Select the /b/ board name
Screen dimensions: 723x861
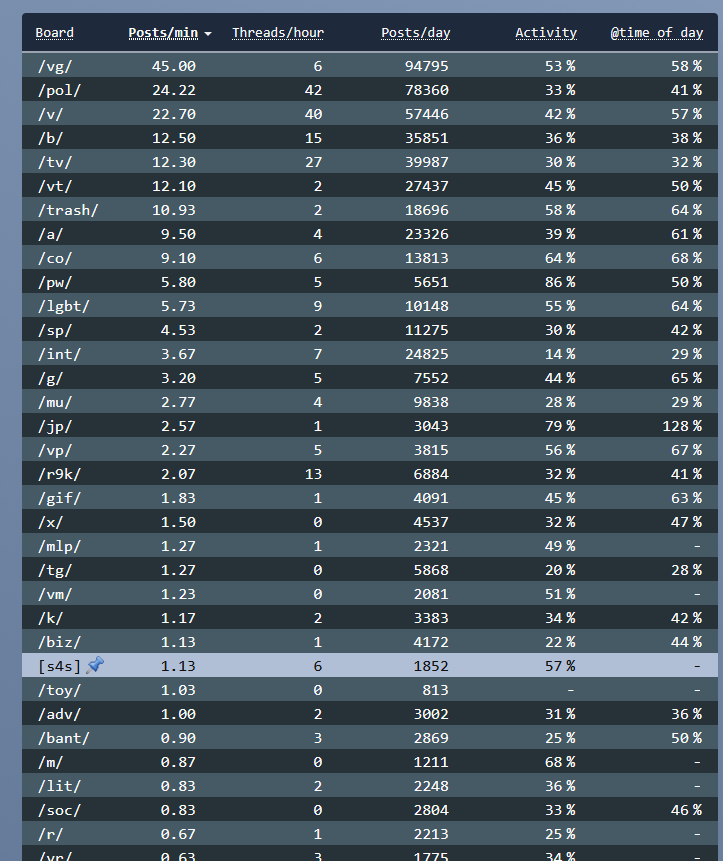51,138
